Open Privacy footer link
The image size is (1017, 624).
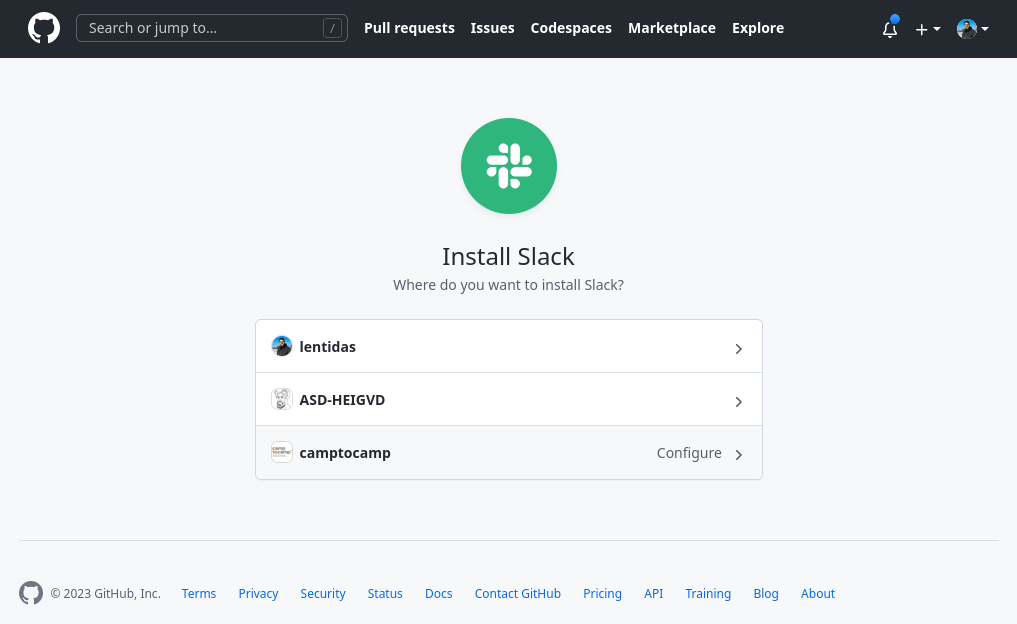tap(258, 594)
